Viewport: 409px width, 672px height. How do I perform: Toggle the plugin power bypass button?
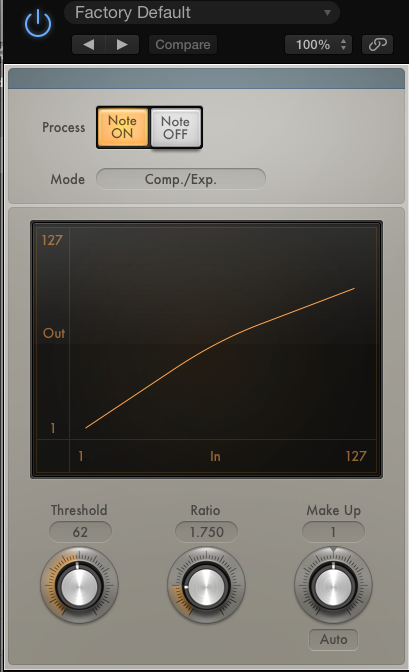pos(38,24)
